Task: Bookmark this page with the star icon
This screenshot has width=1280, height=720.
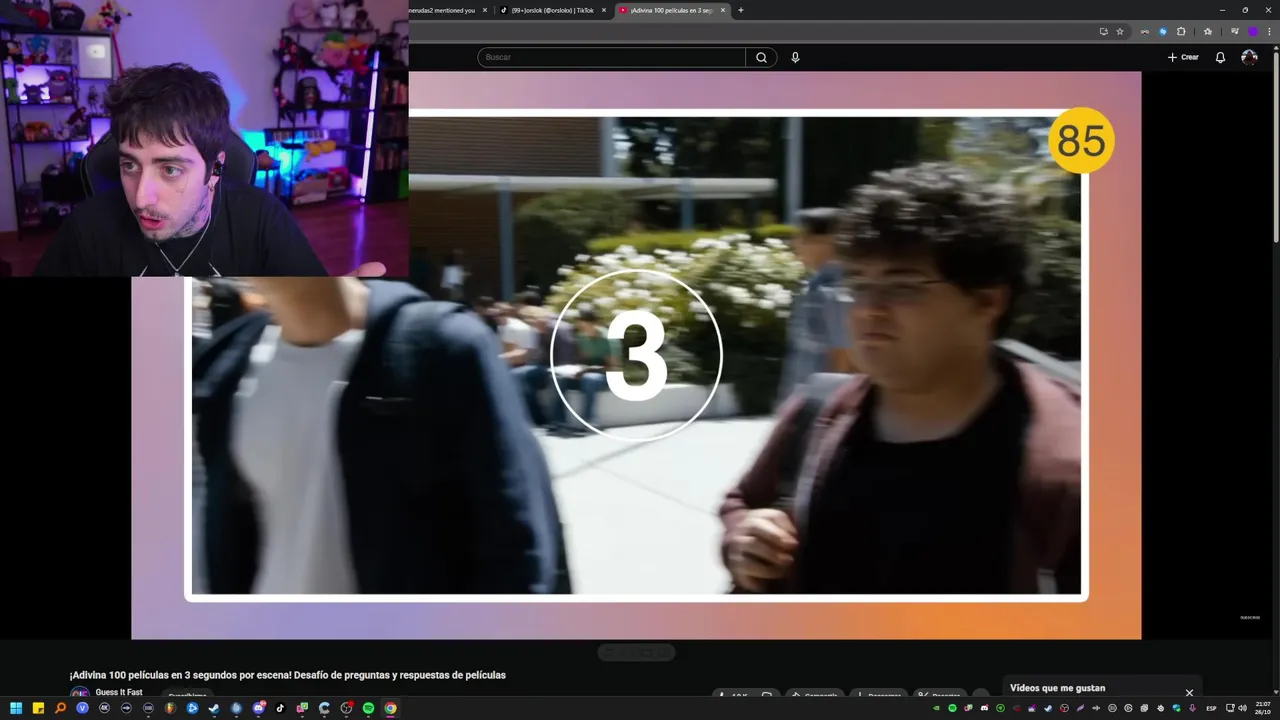Action: 1120,31
